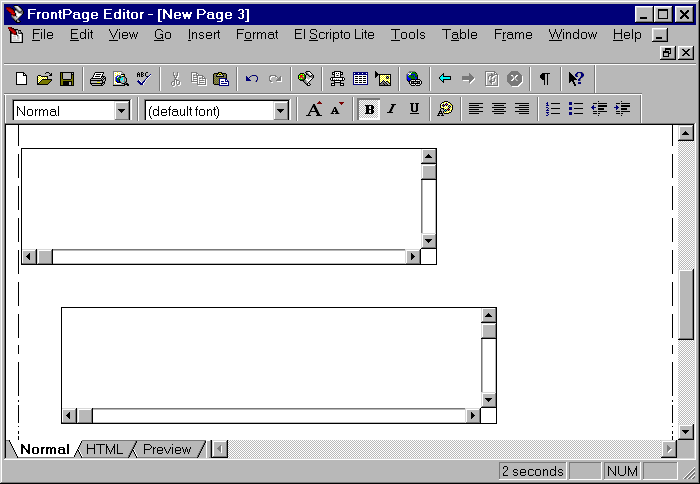Viewport: 700px width, 484px height.
Task: Undo the last action
Action: [x=252, y=79]
